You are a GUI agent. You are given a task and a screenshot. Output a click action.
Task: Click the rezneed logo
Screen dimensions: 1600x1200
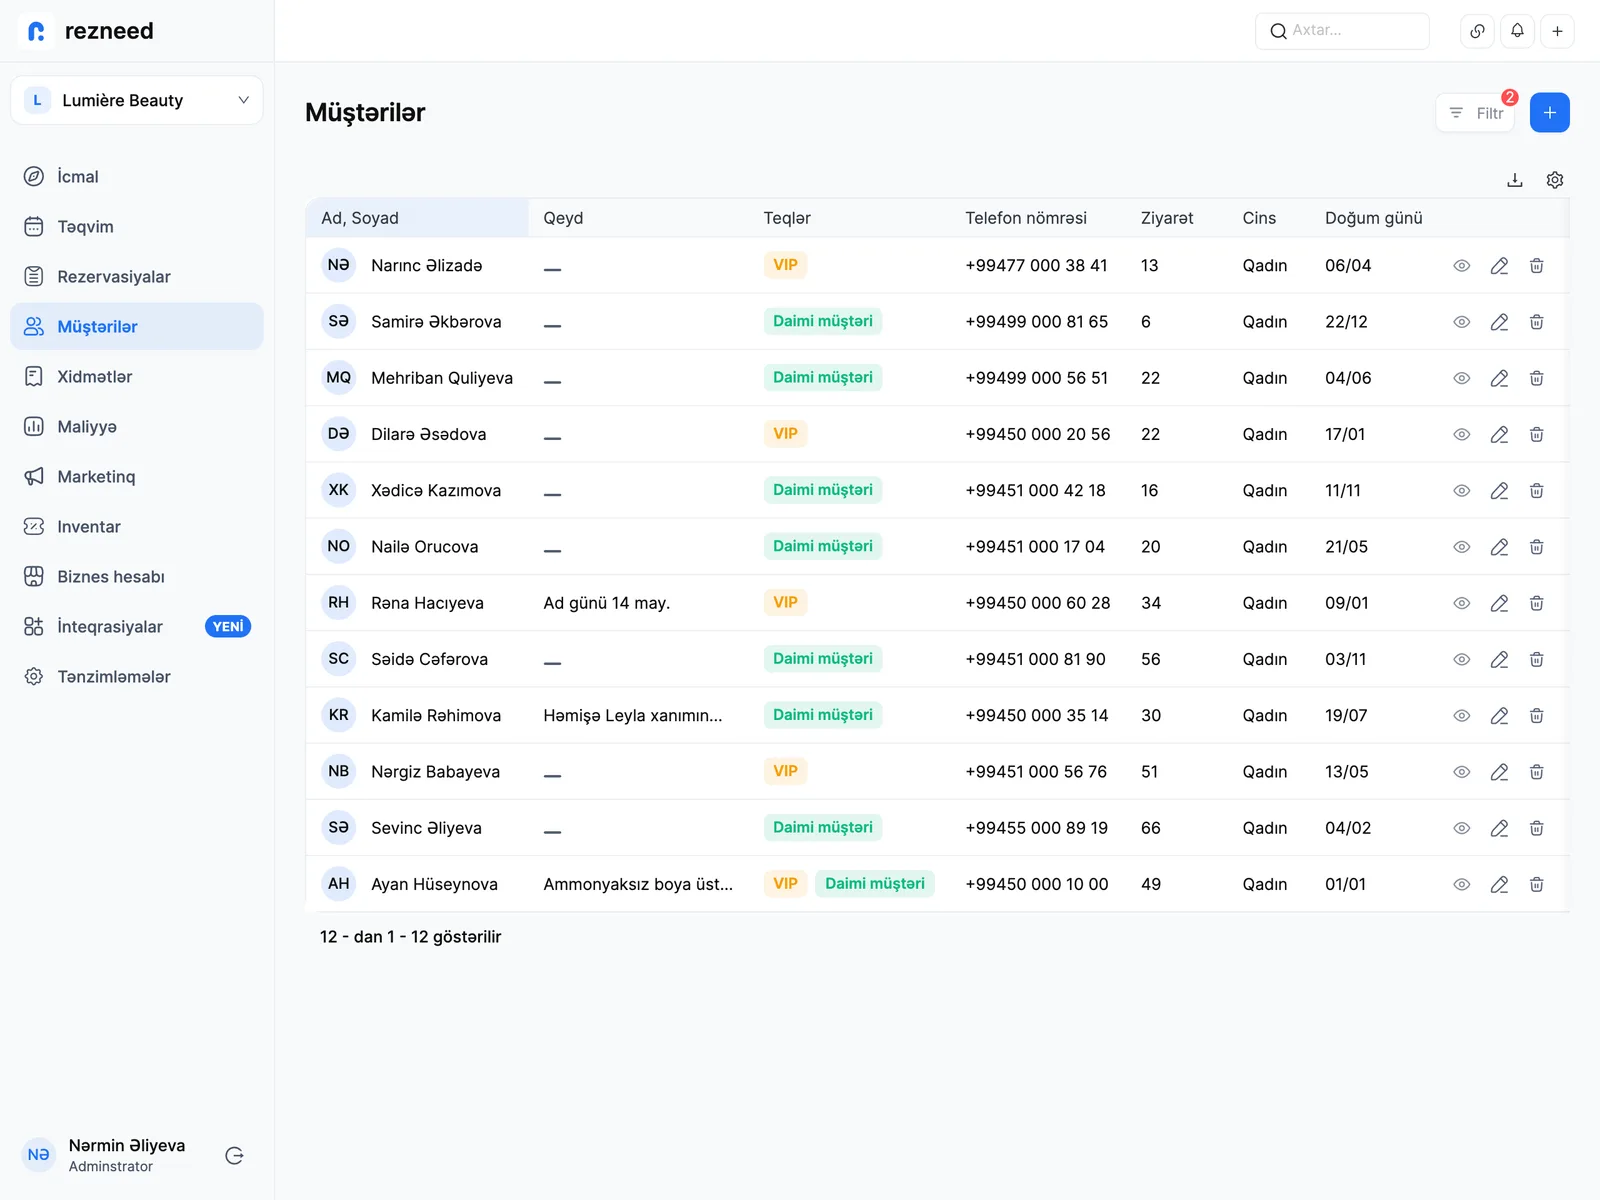[87, 31]
